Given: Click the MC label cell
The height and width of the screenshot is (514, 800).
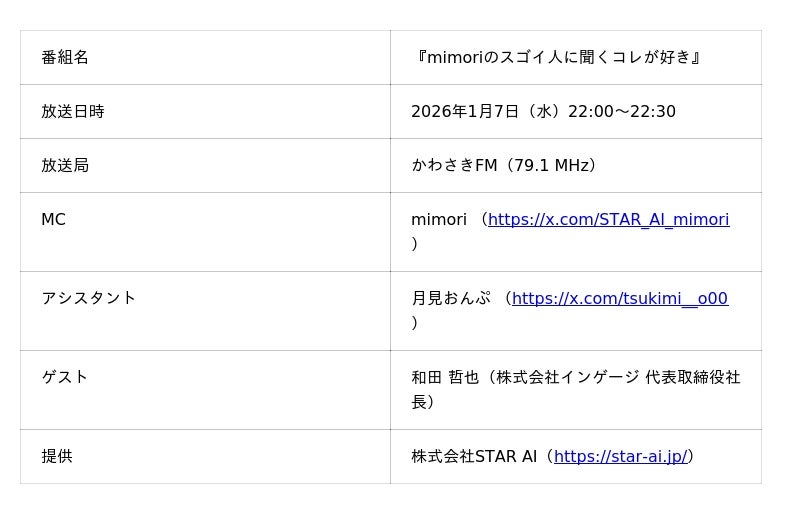Looking at the screenshot, I should pos(53,220).
